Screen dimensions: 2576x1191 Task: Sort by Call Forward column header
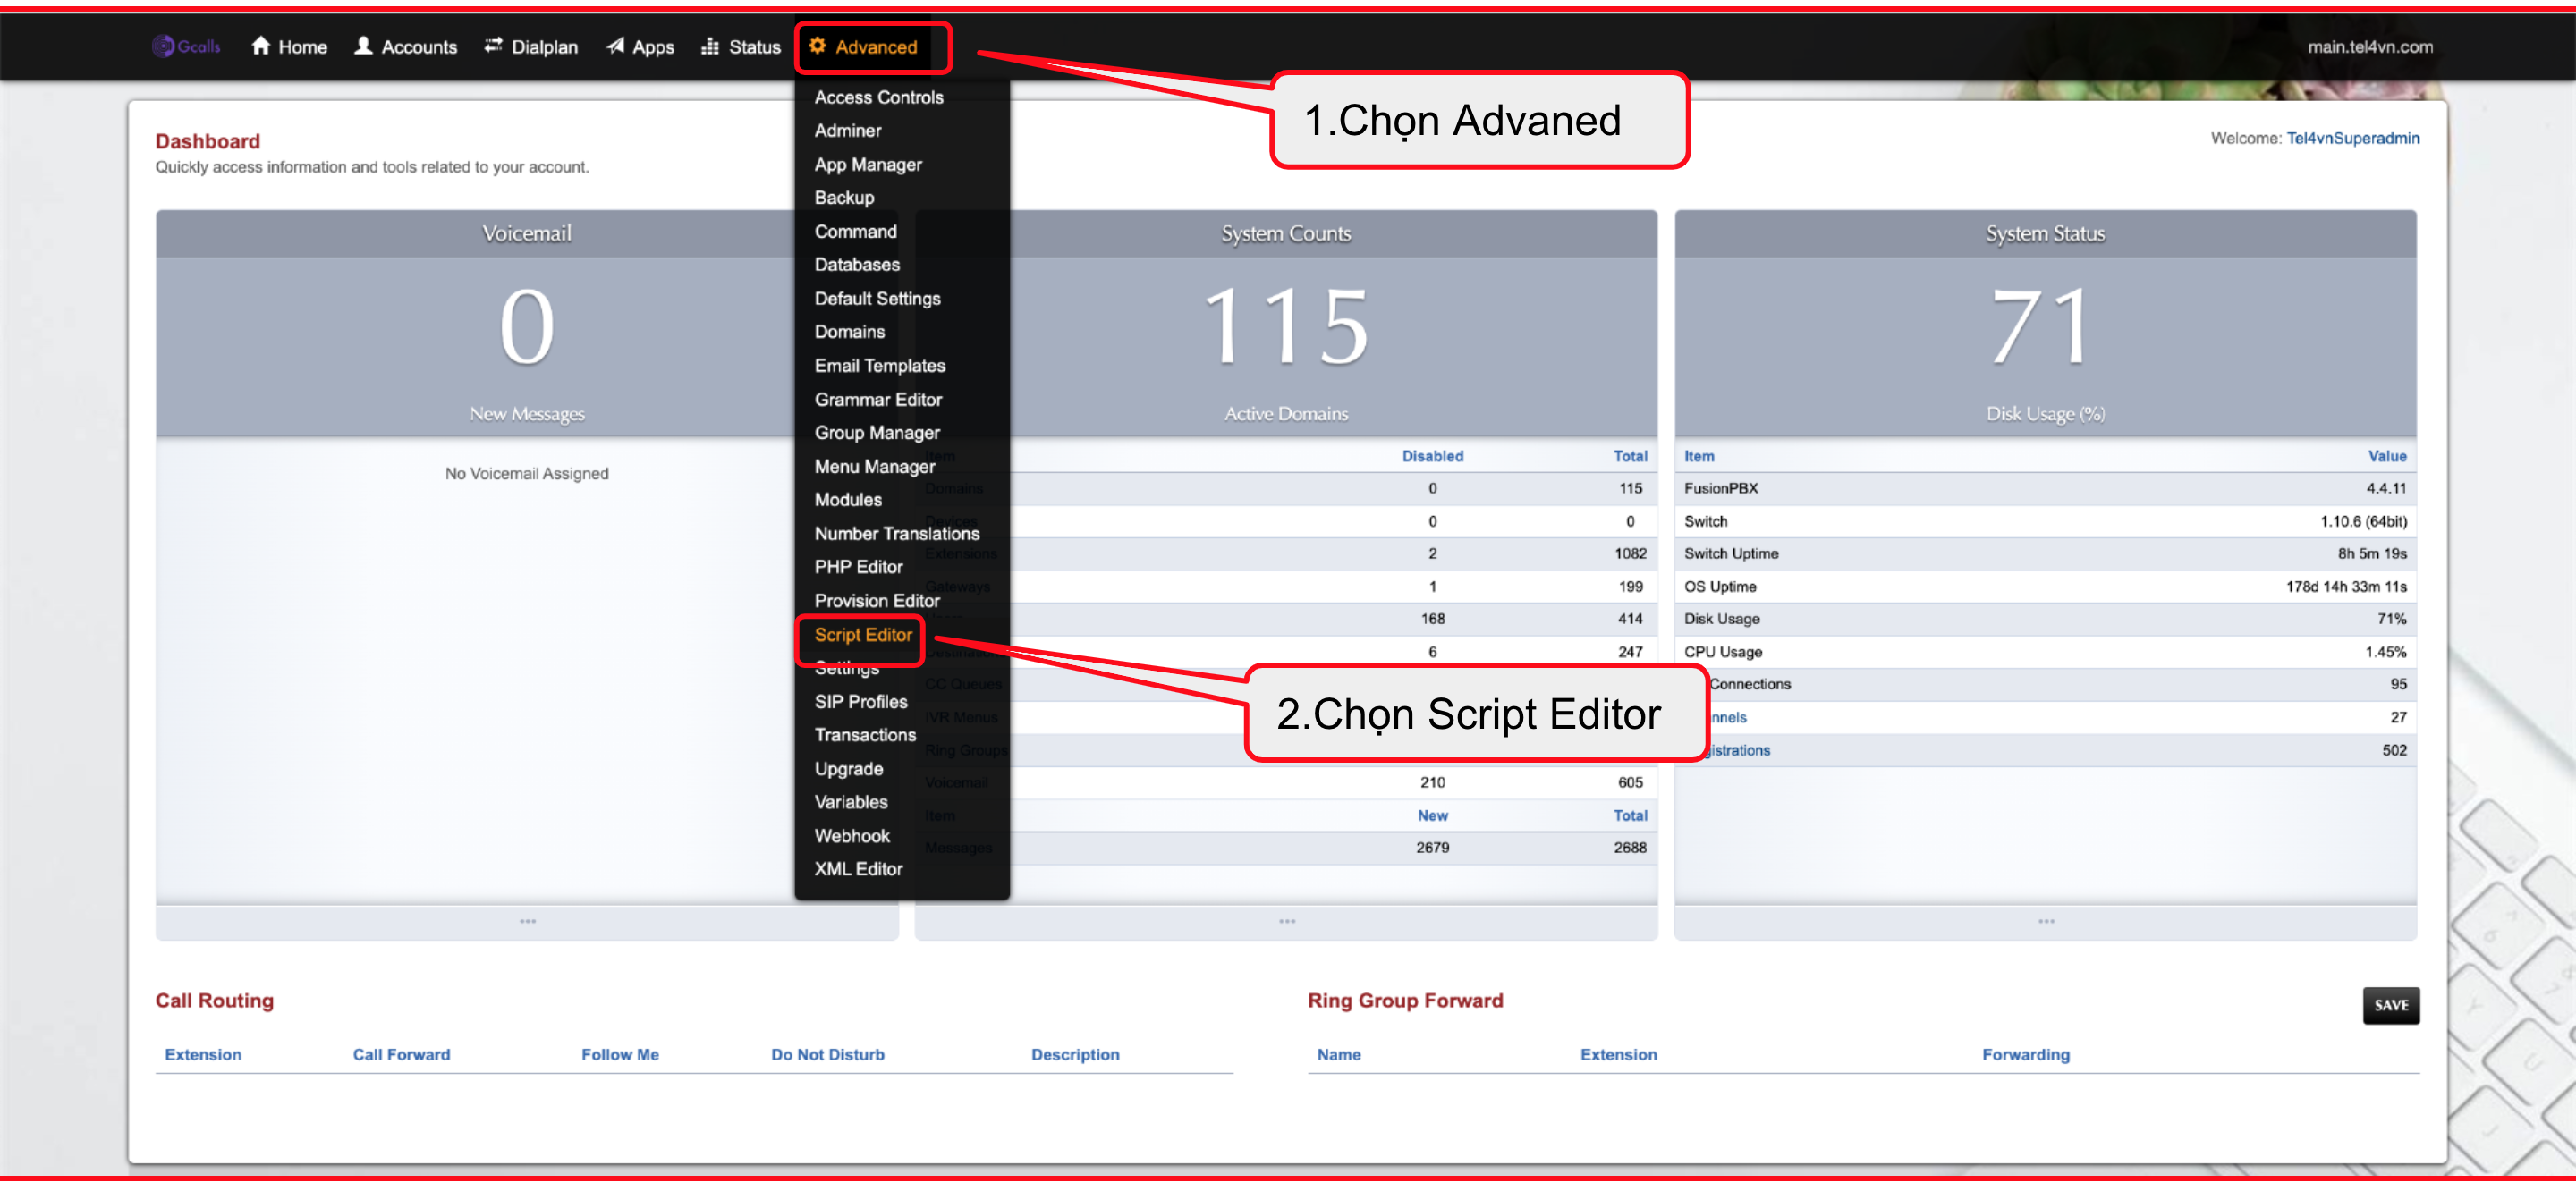pyautogui.click(x=401, y=1054)
